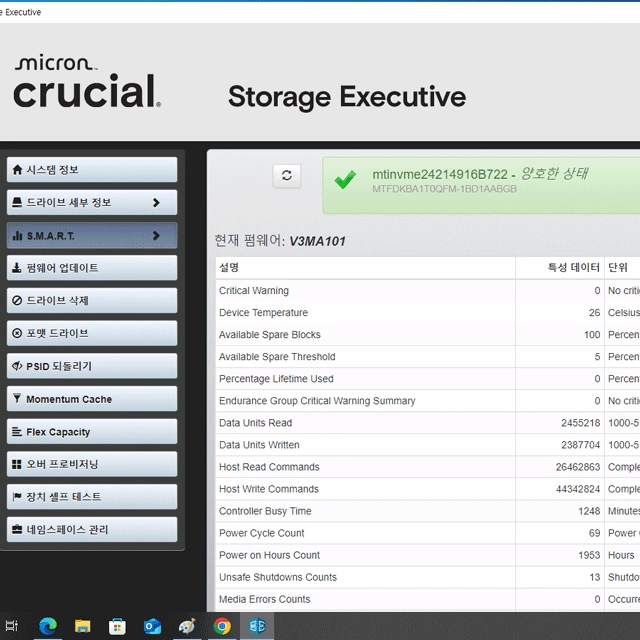Open File Explorer from the taskbar
Viewport: 640px width, 640px height.
[x=82, y=626]
